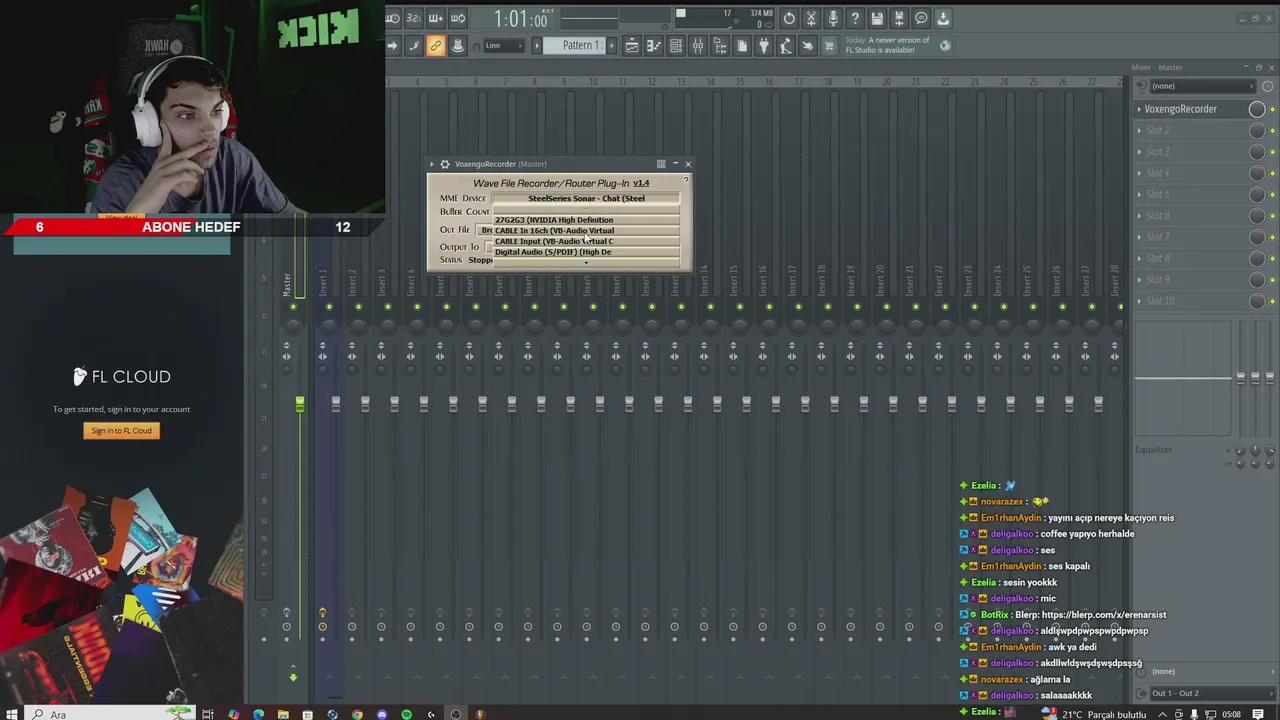Click weather 21°C Parçalı bulutlu widget

(1095, 714)
